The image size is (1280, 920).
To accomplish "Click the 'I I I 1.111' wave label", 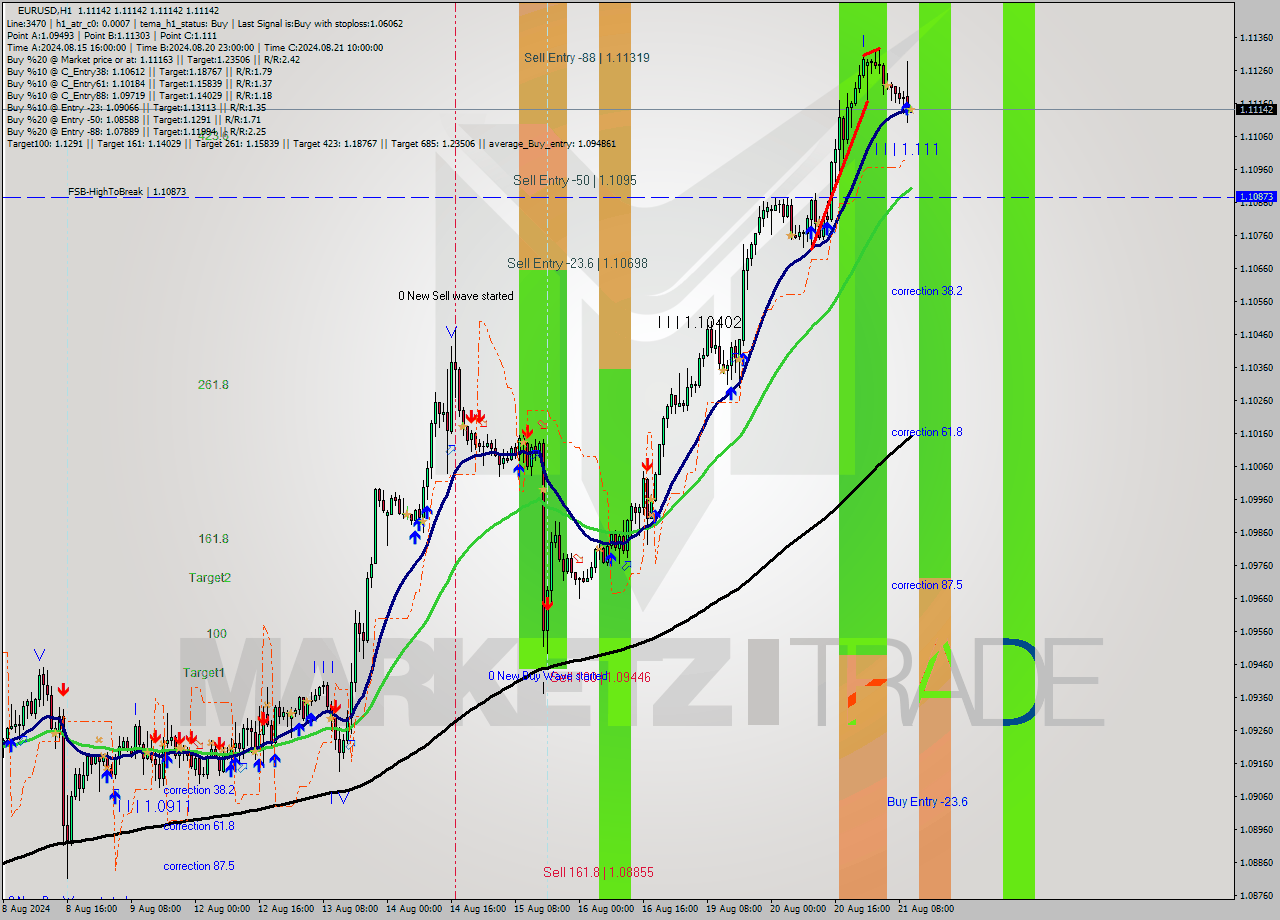I will [x=907, y=149].
